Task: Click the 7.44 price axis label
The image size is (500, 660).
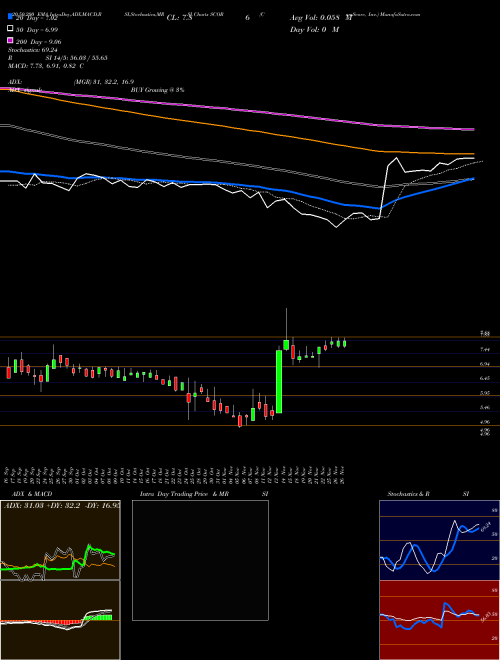Action: [x=484, y=349]
